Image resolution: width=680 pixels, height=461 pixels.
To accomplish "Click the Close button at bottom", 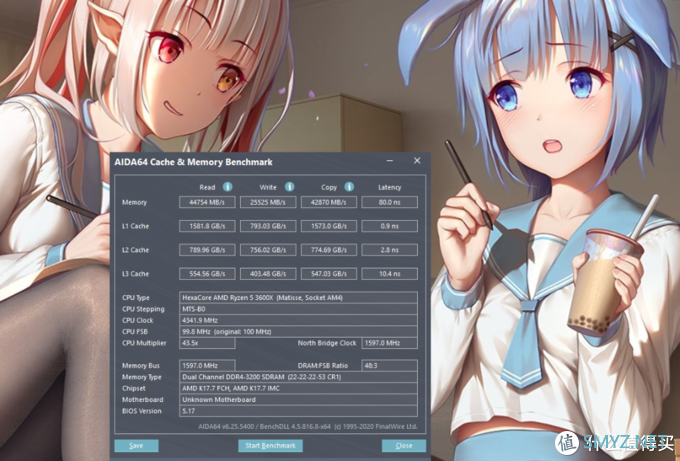I will [x=404, y=445].
